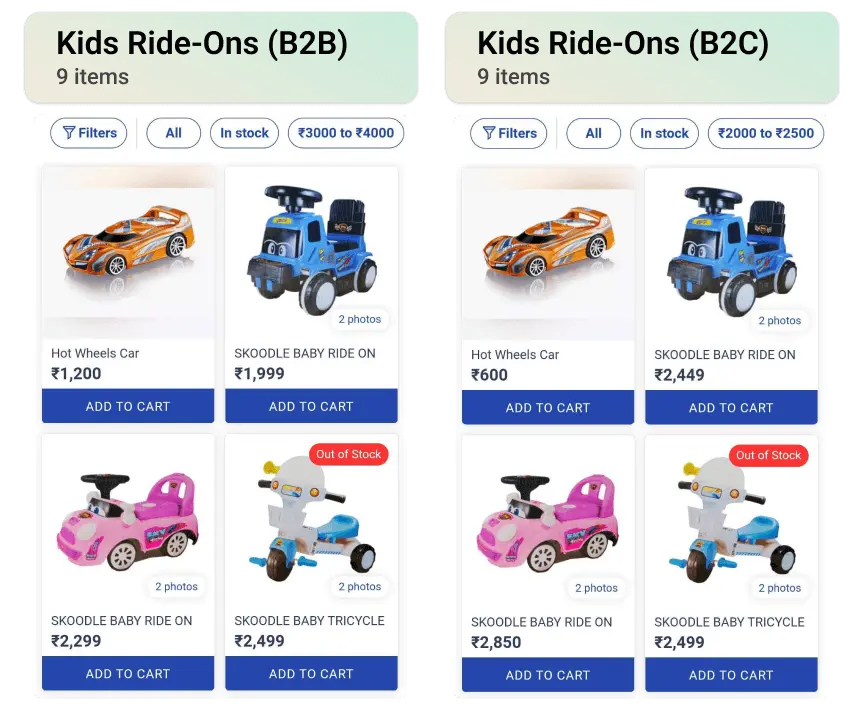Add ₹2,850 pink Skoodle ride-on to cart

548,674
